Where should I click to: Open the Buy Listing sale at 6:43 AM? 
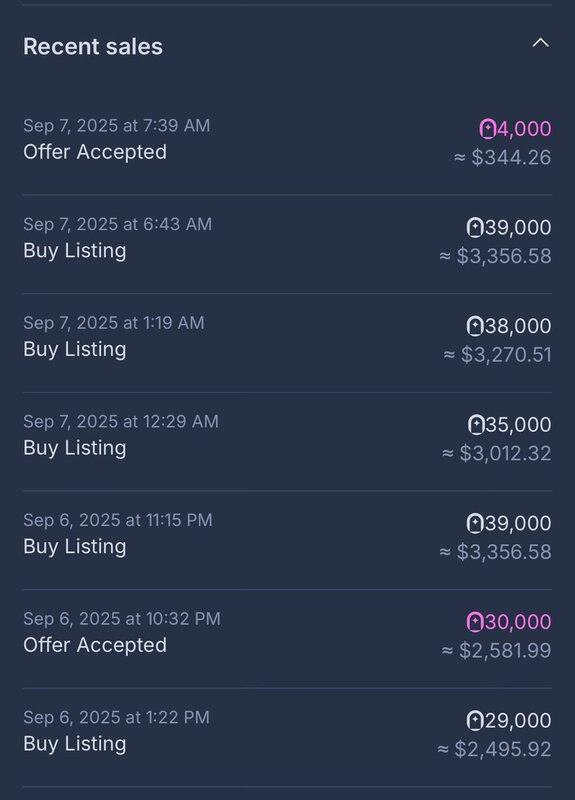click(287, 241)
